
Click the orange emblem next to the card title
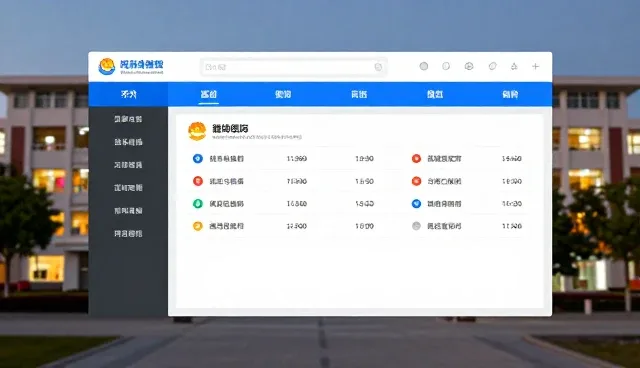(x=197, y=131)
